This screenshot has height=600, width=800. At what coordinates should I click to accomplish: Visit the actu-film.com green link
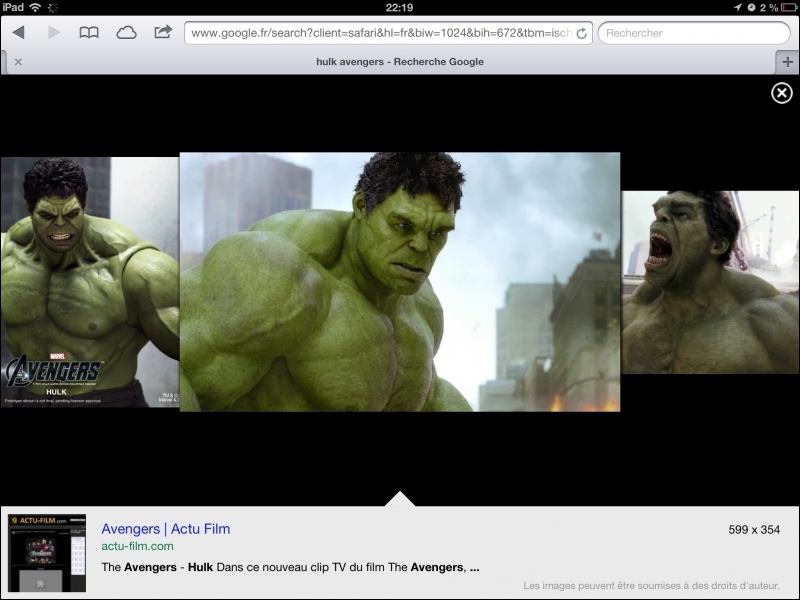coord(137,546)
